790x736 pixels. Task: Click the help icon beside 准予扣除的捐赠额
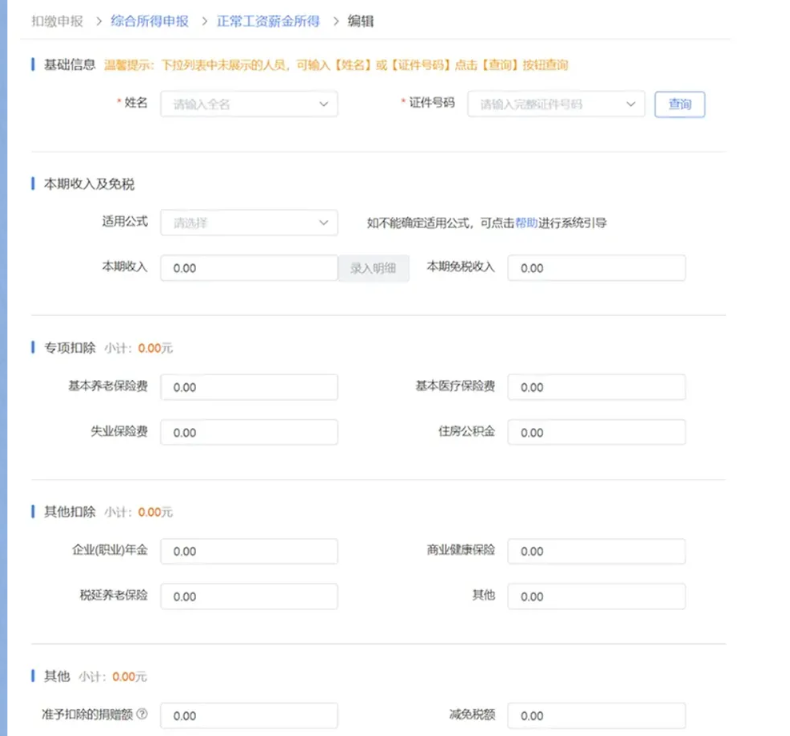(142, 714)
